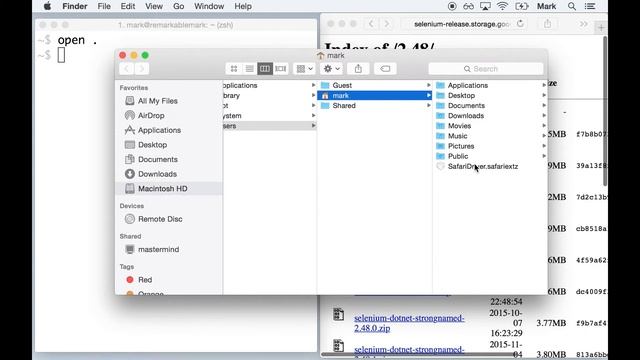640x360 pixels.
Task: Open the File menu
Action: (104, 6)
